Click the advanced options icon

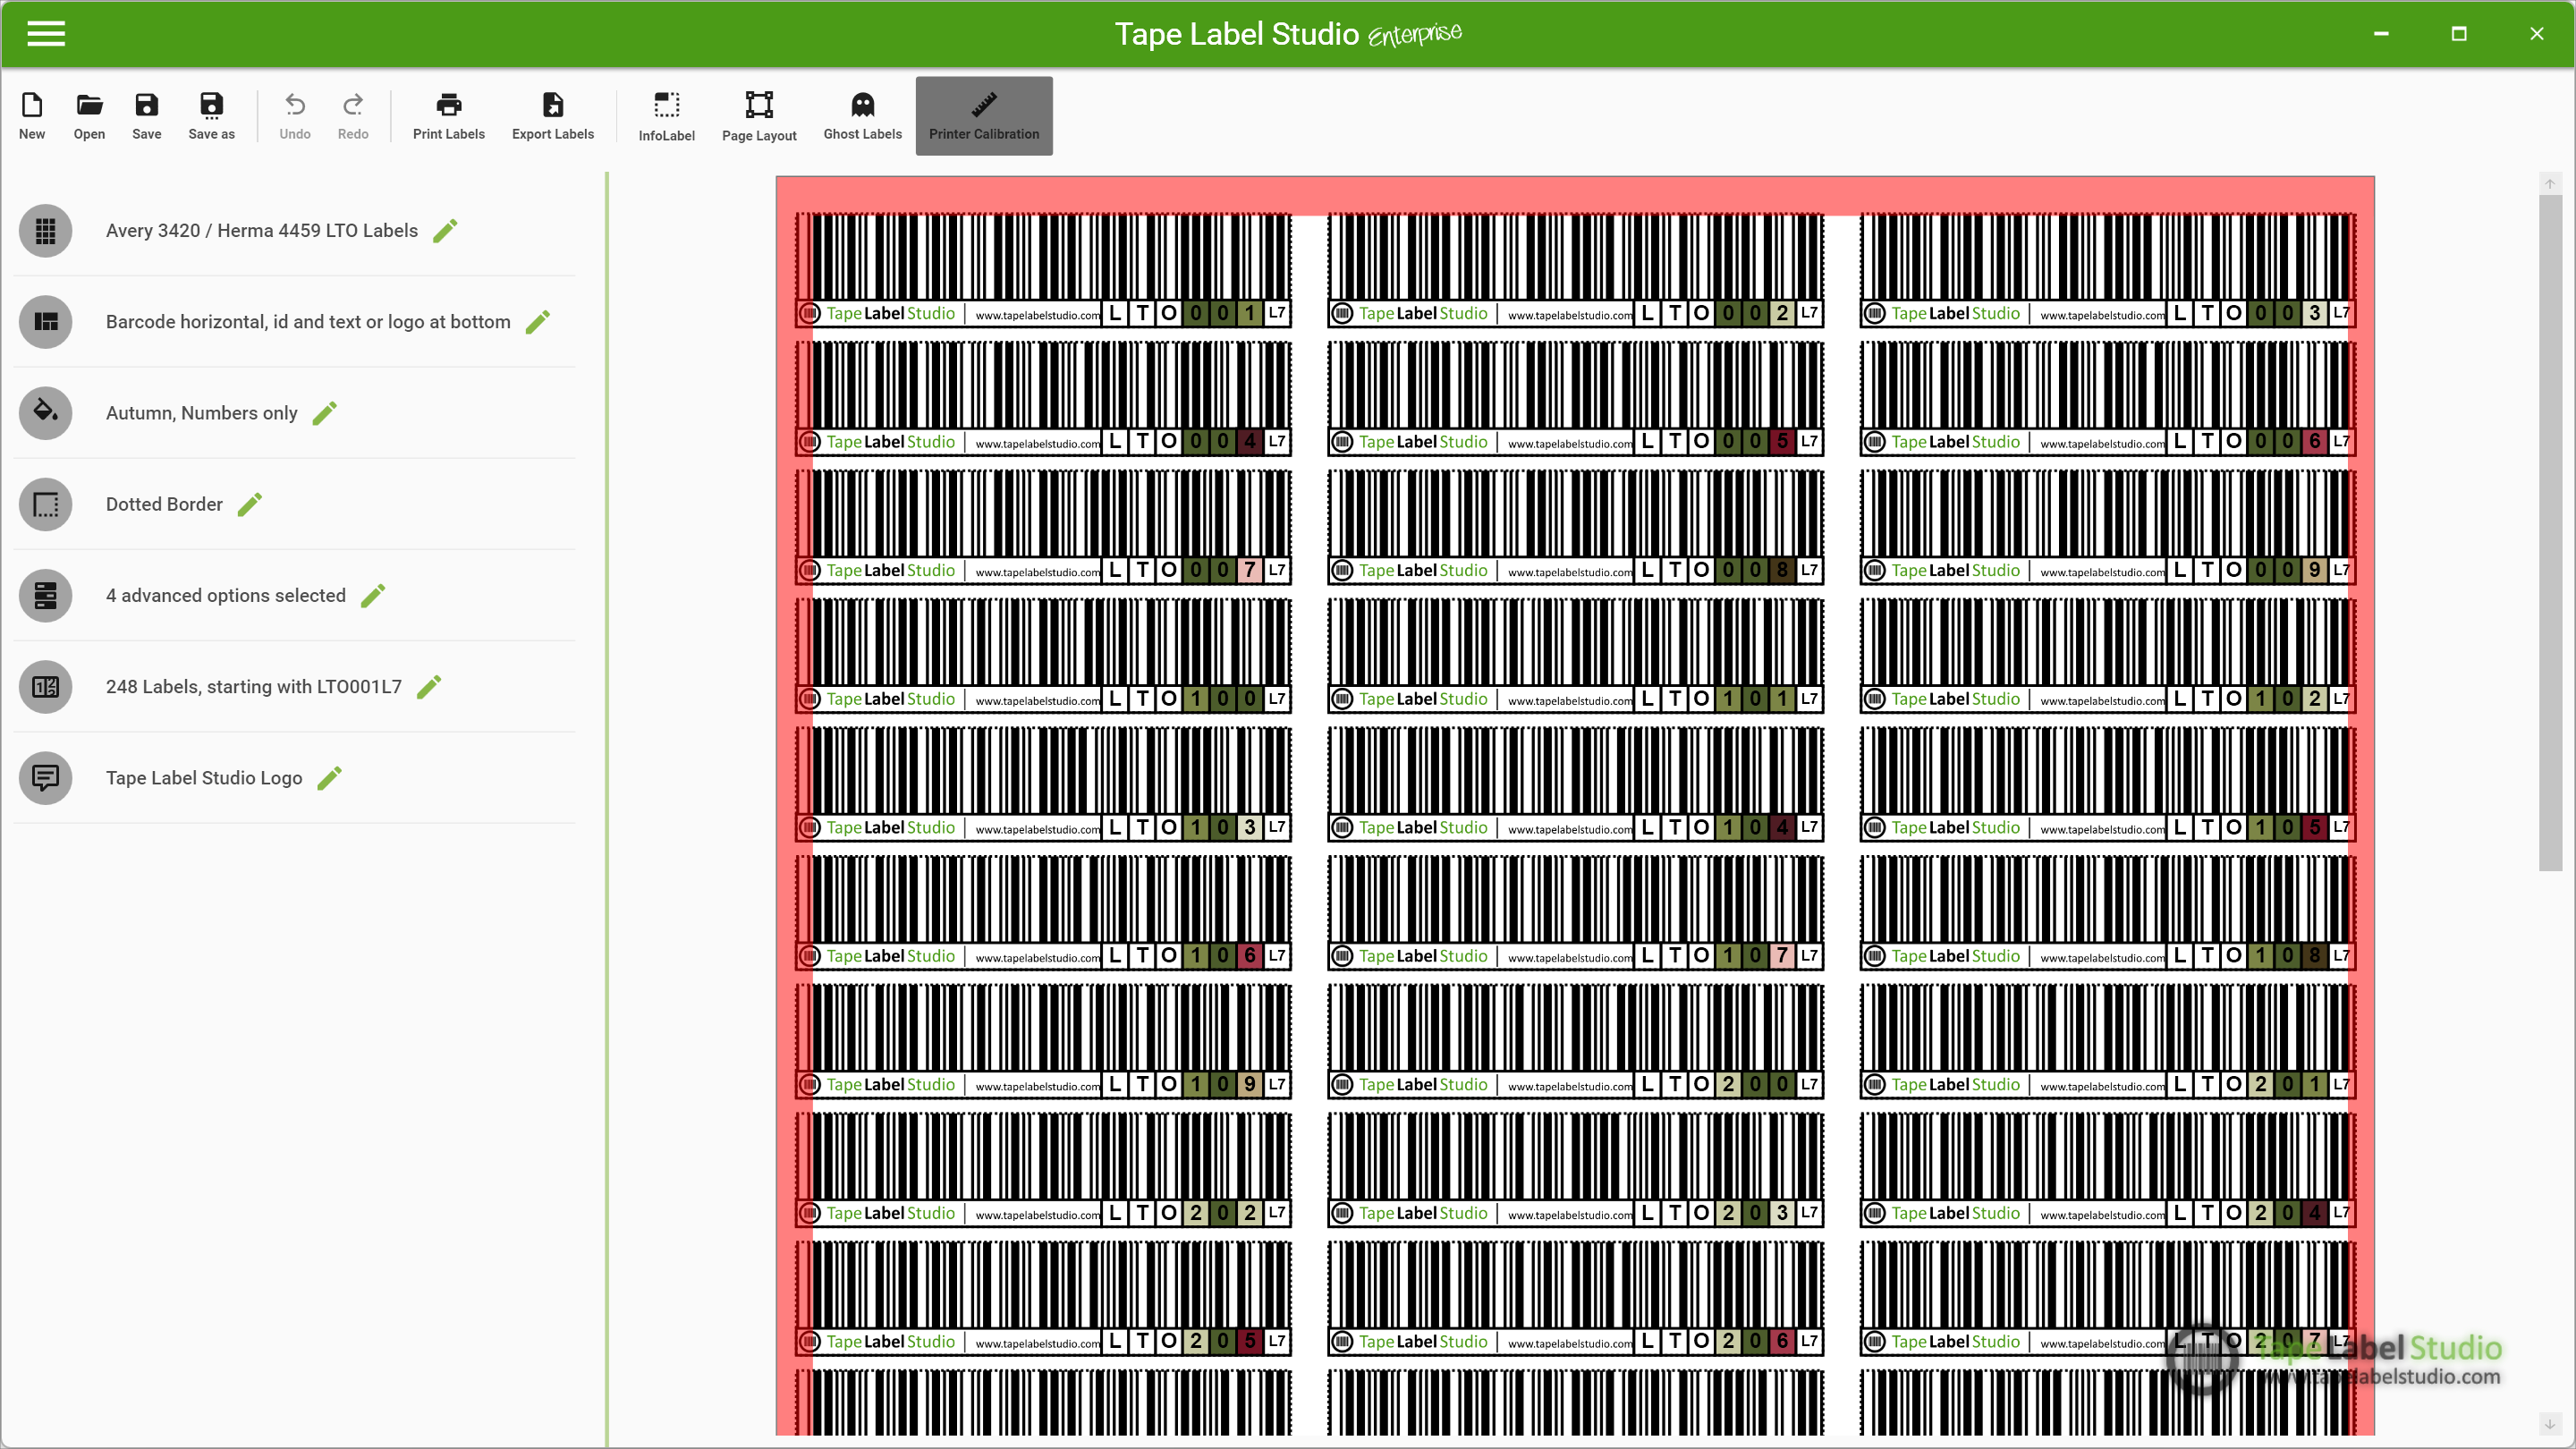pyautogui.click(x=46, y=595)
